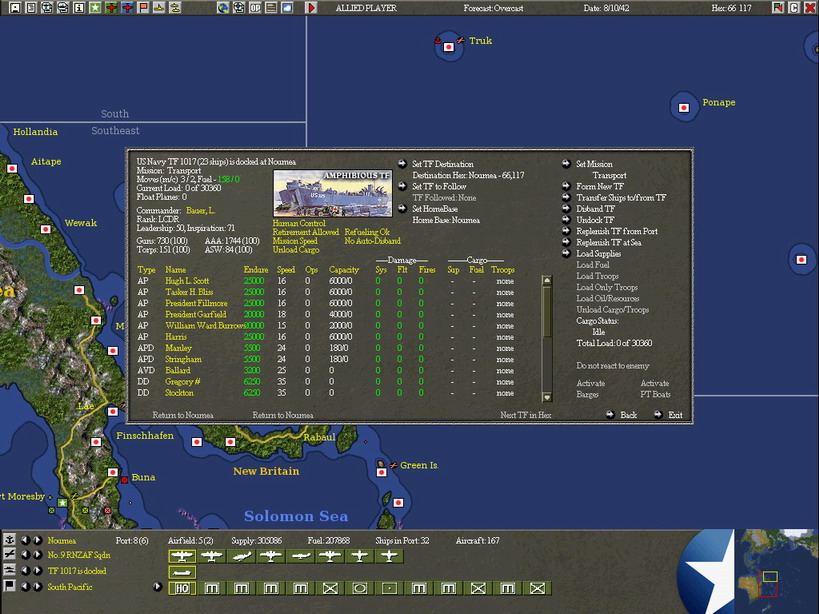This screenshot has height=614, width=819.
Task: Click the Exit button in TF window
Action: [x=675, y=415]
